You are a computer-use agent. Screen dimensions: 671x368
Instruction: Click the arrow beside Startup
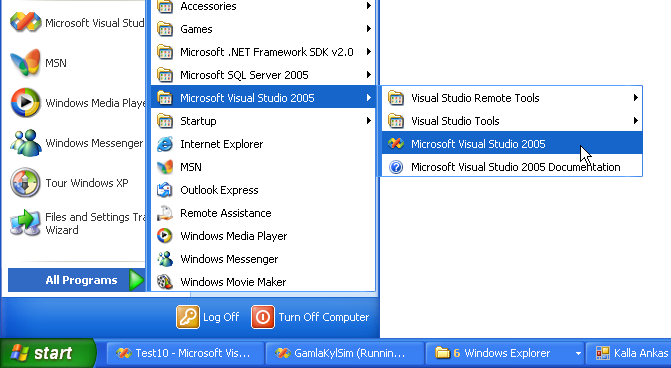point(368,121)
